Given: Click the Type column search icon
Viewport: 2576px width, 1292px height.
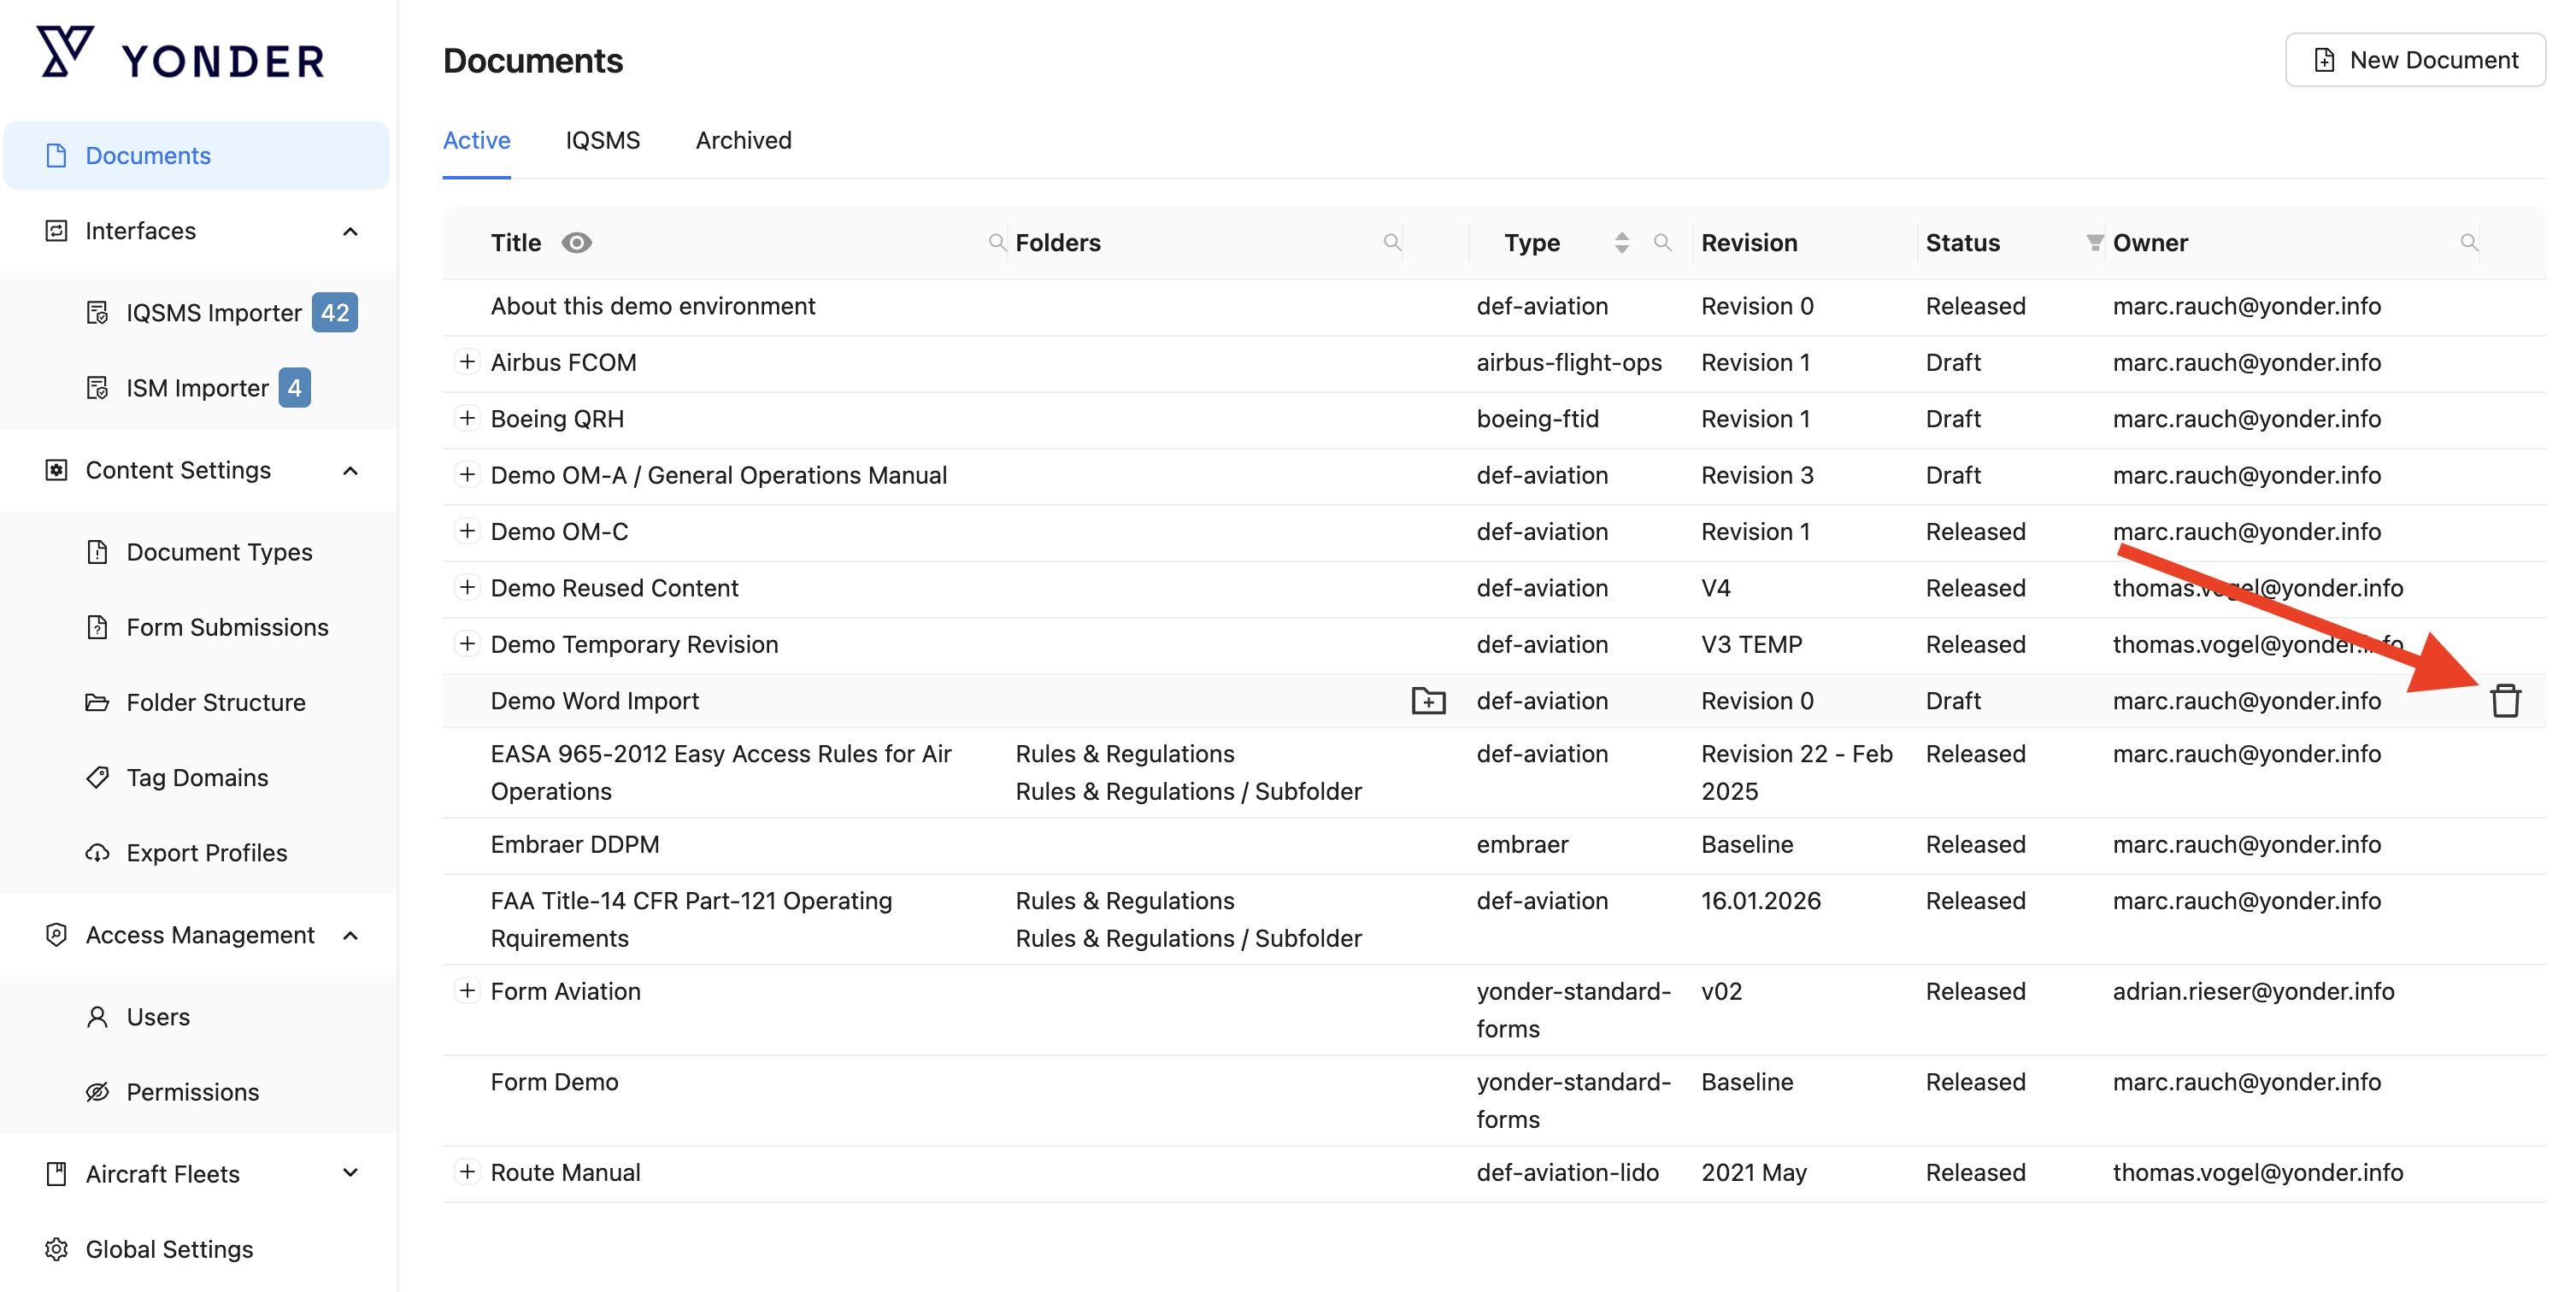Looking at the screenshot, I should click(1662, 242).
